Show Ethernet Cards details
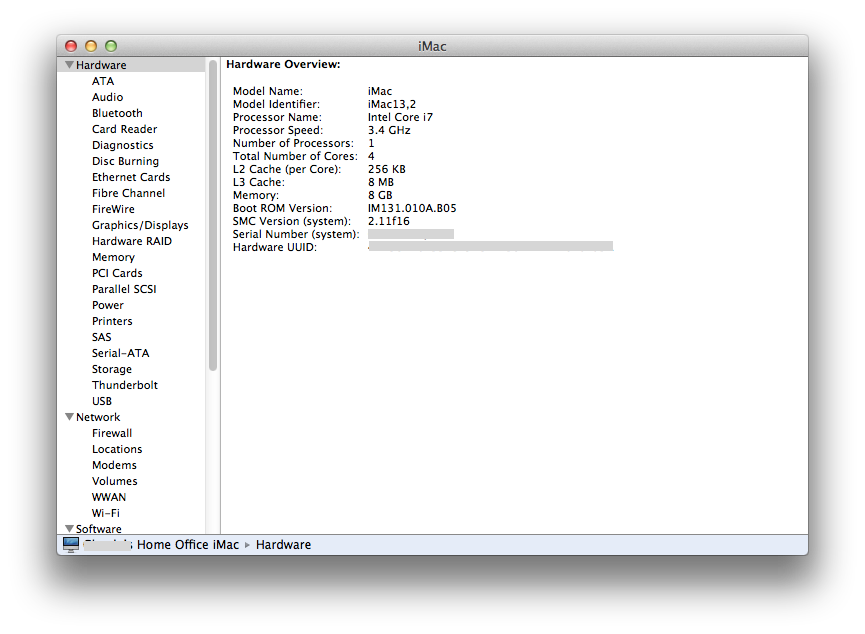 coord(131,177)
